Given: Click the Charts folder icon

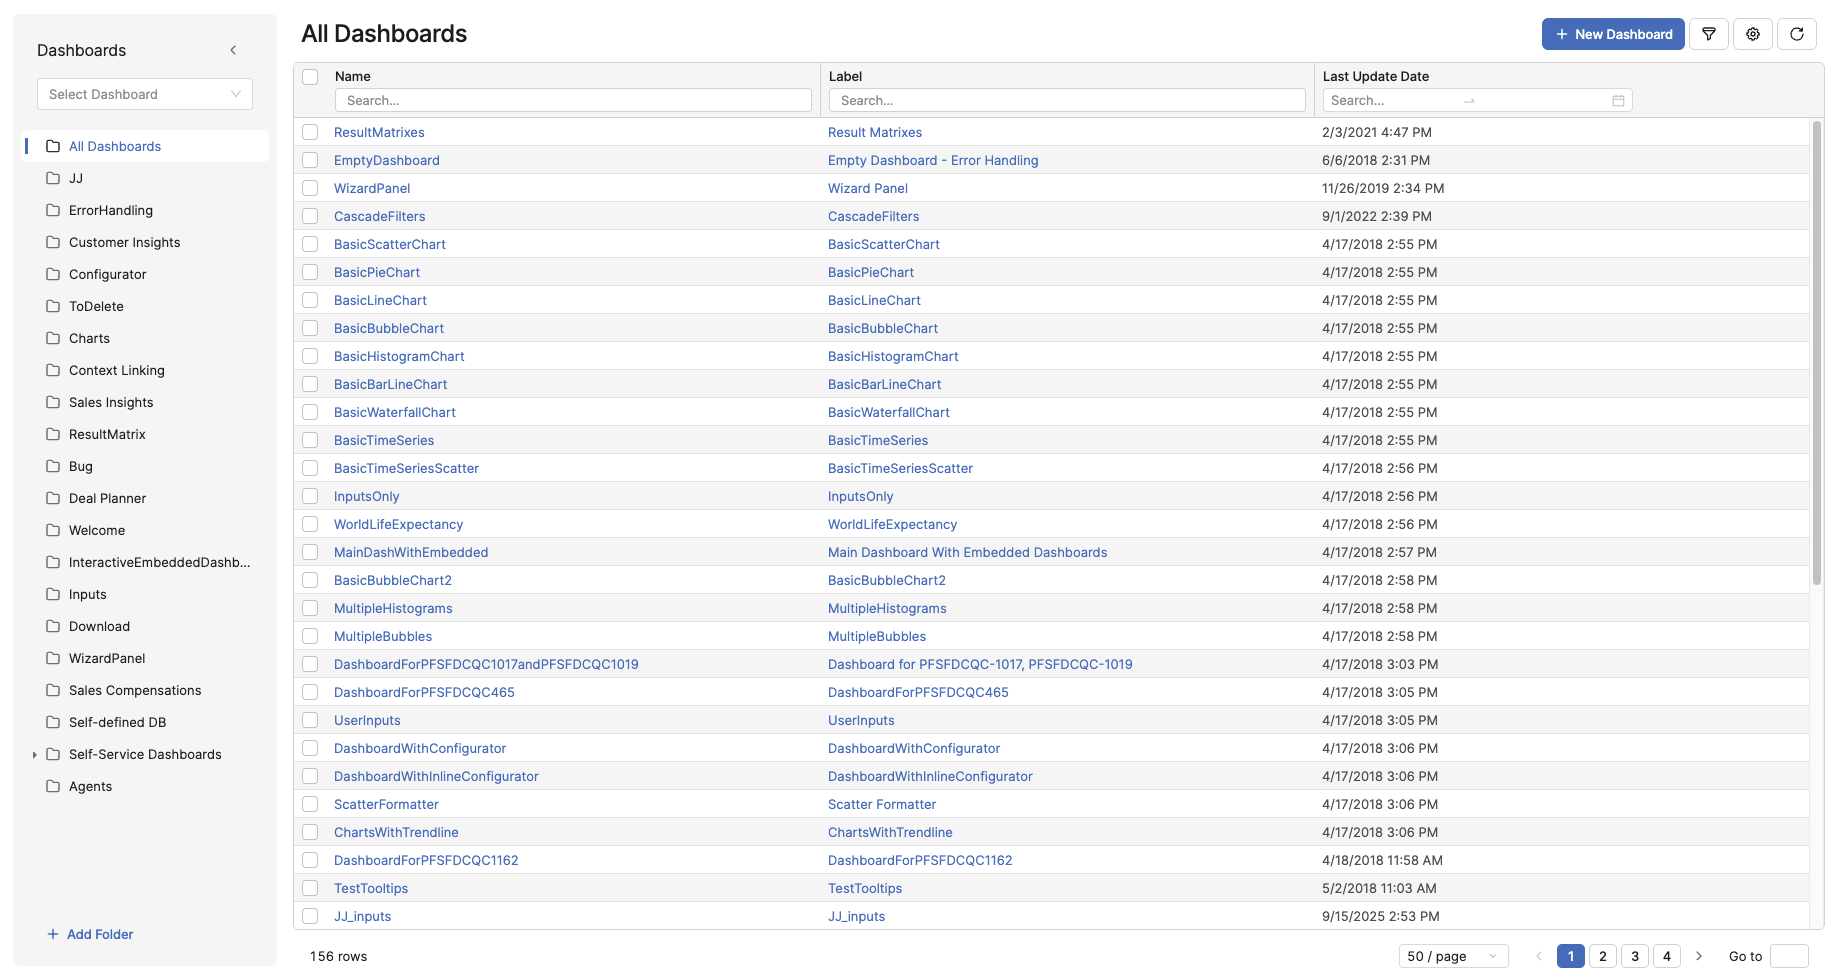Looking at the screenshot, I should pyautogui.click(x=53, y=338).
